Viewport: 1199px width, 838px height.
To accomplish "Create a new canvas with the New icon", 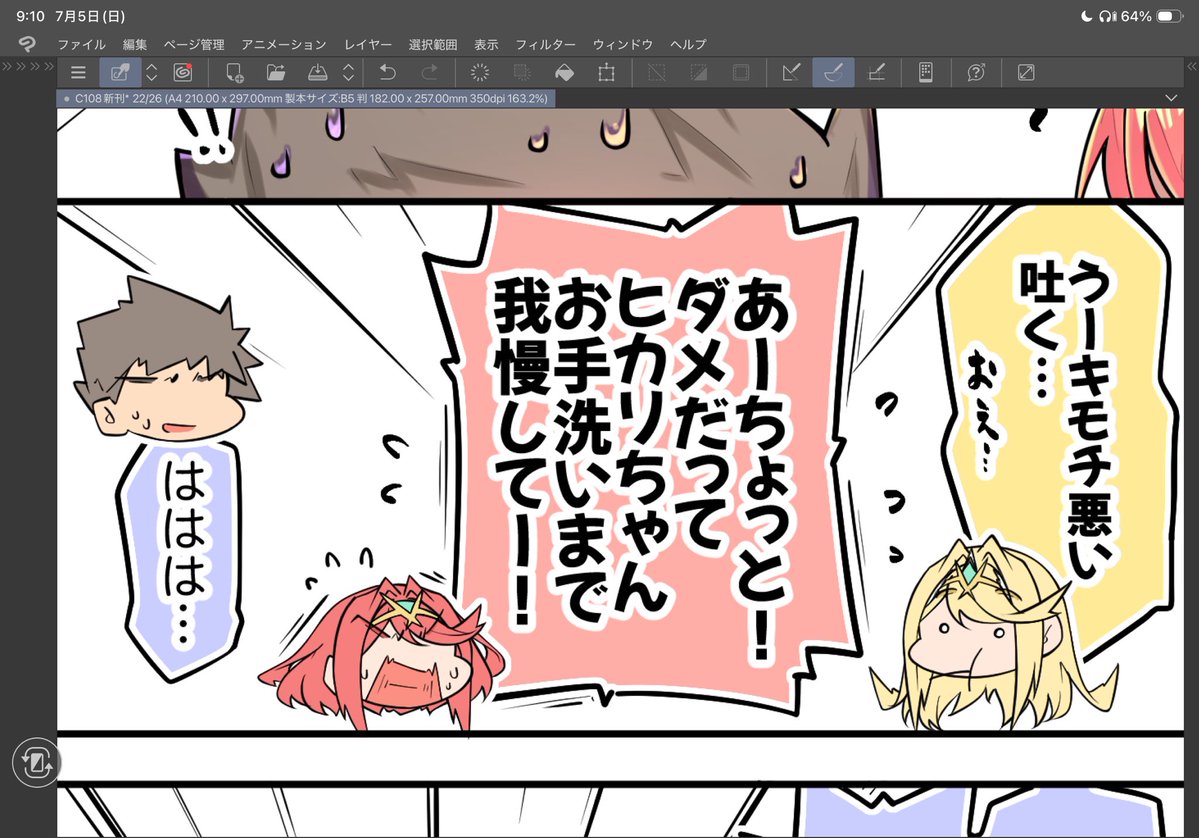I will point(234,73).
